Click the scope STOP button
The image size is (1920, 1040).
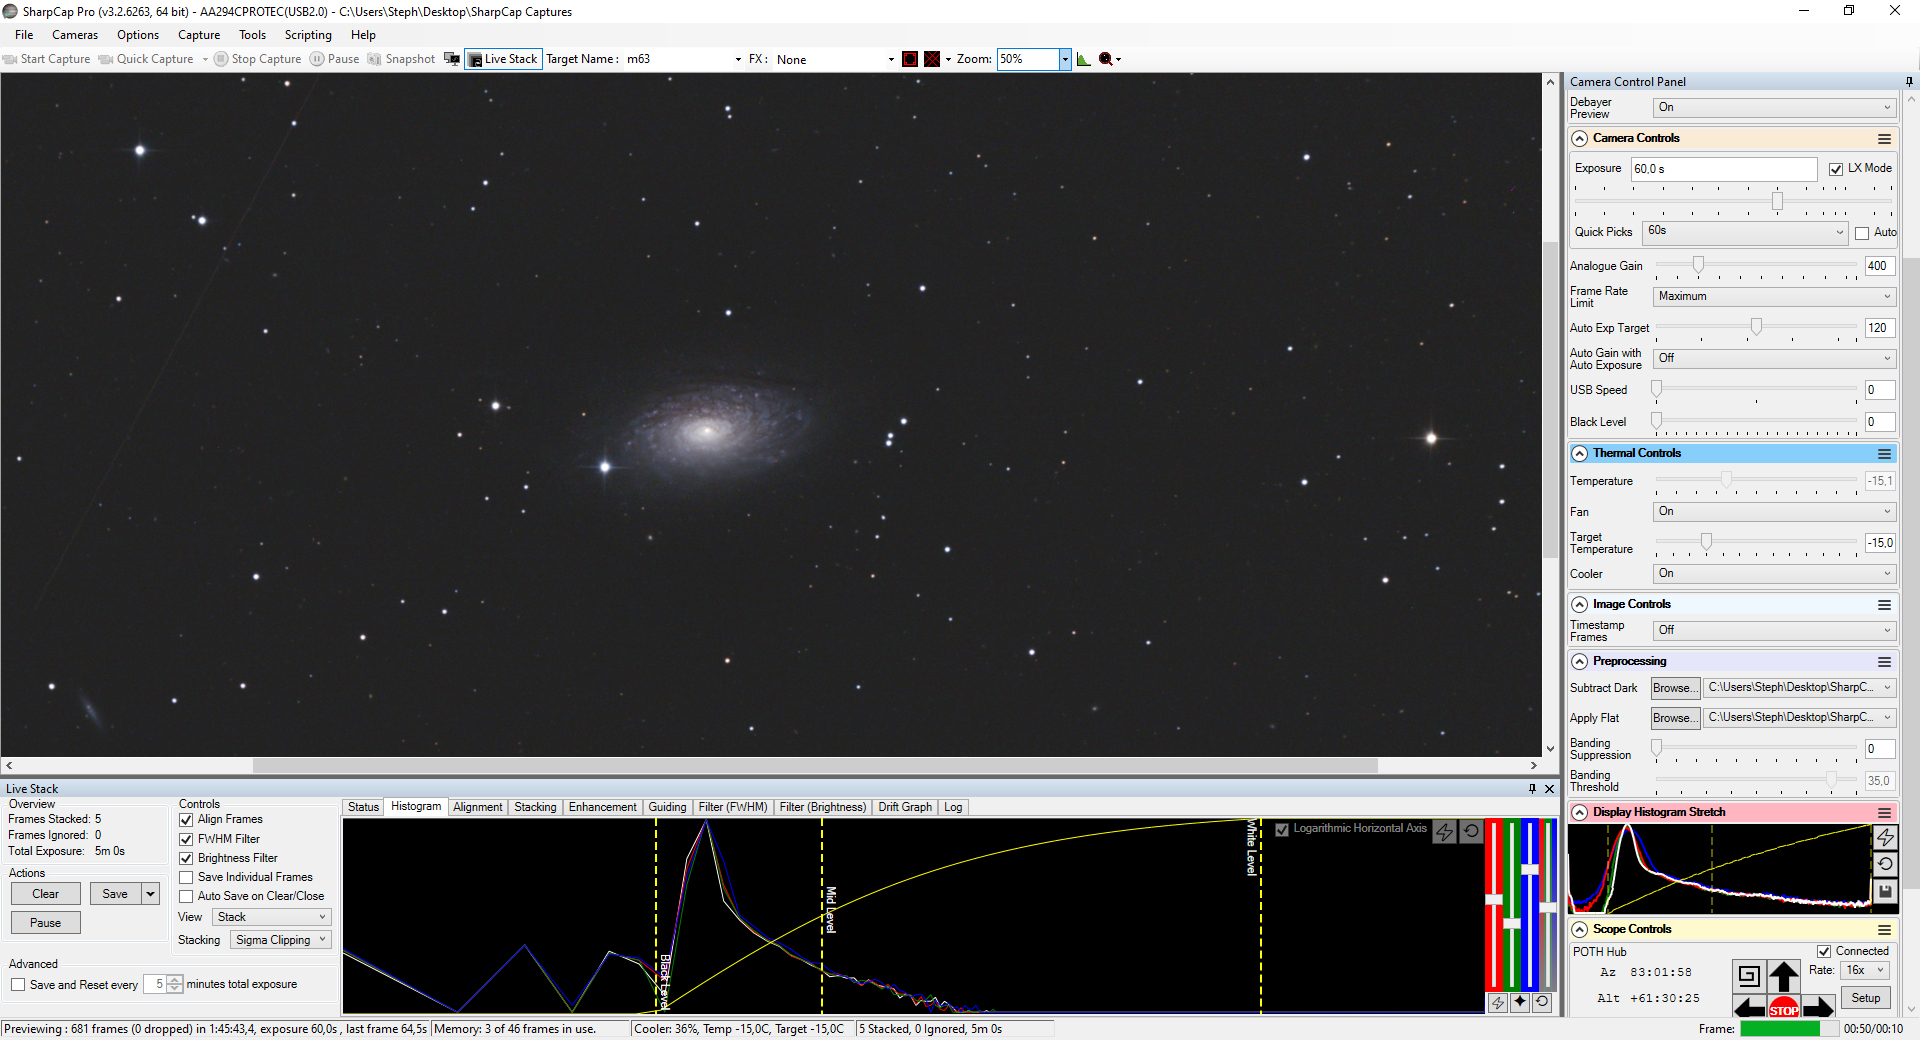(x=1784, y=1008)
